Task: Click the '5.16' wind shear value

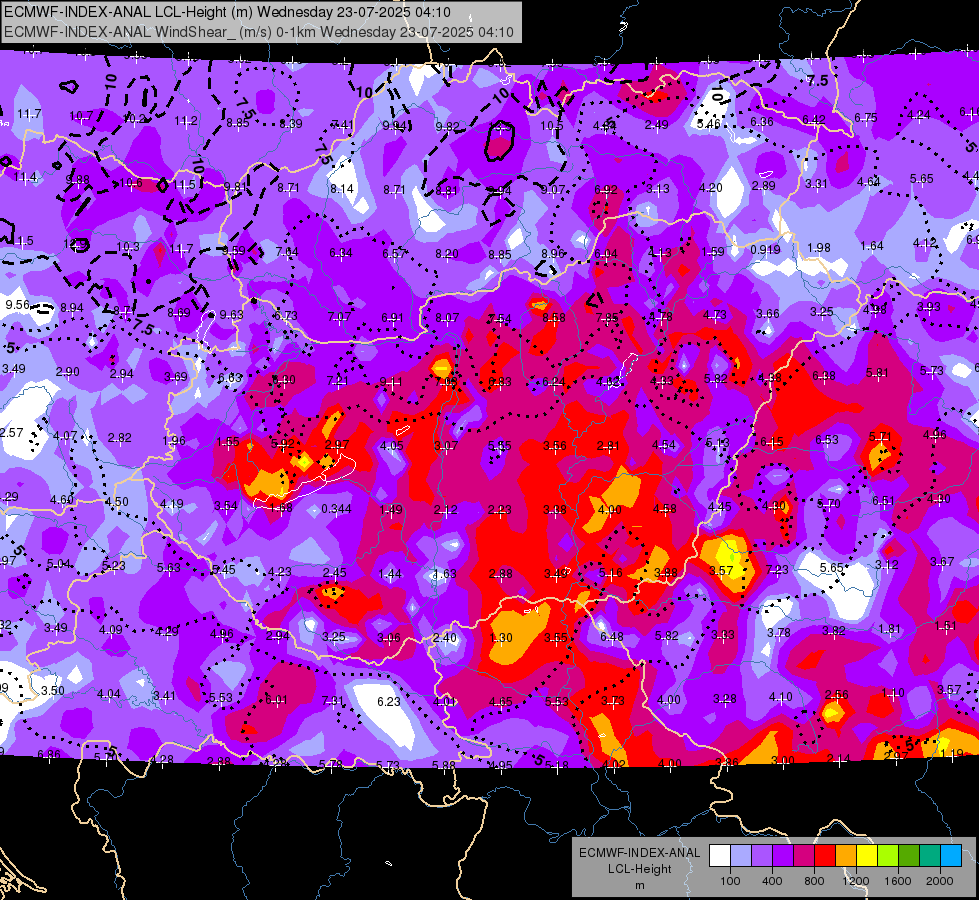Action: 611,573
